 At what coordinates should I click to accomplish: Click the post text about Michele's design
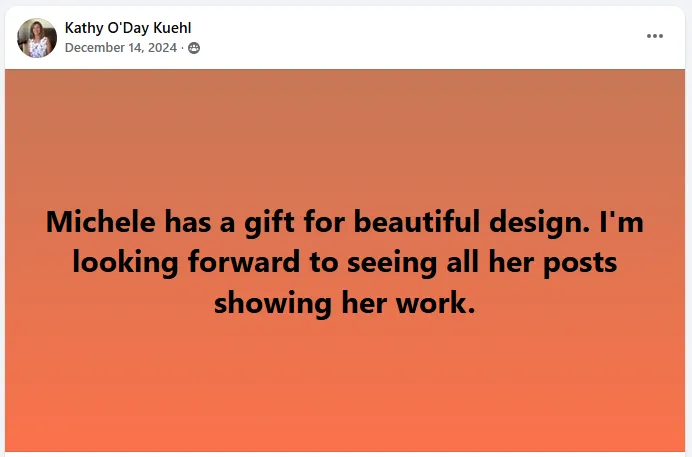tap(346, 261)
